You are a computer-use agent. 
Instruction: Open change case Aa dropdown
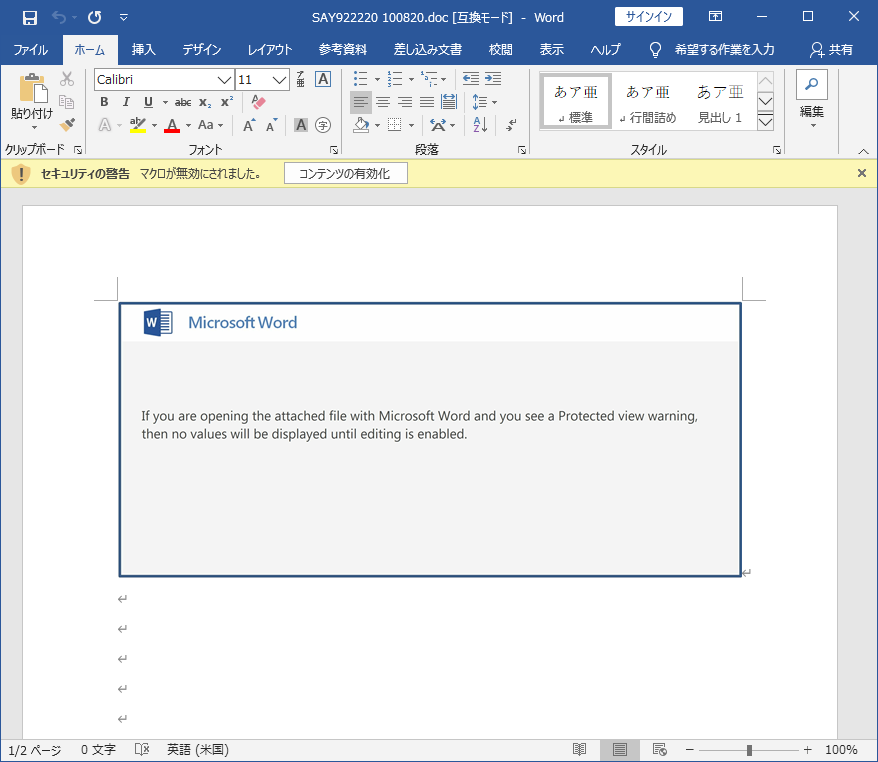click(211, 125)
